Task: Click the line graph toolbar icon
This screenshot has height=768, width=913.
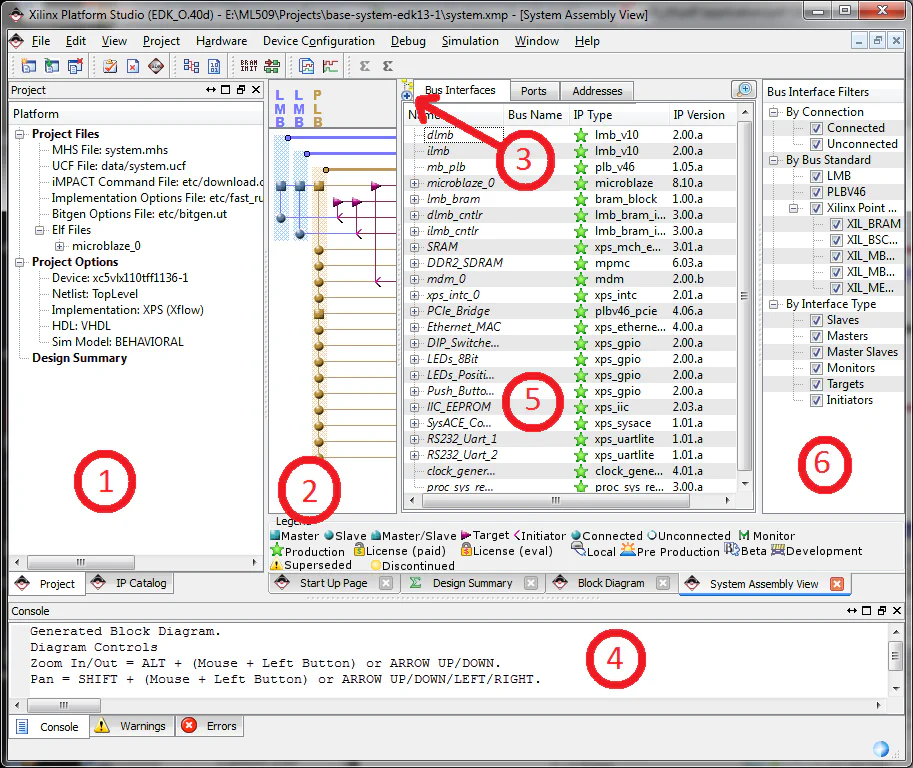Action: [x=329, y=66]
